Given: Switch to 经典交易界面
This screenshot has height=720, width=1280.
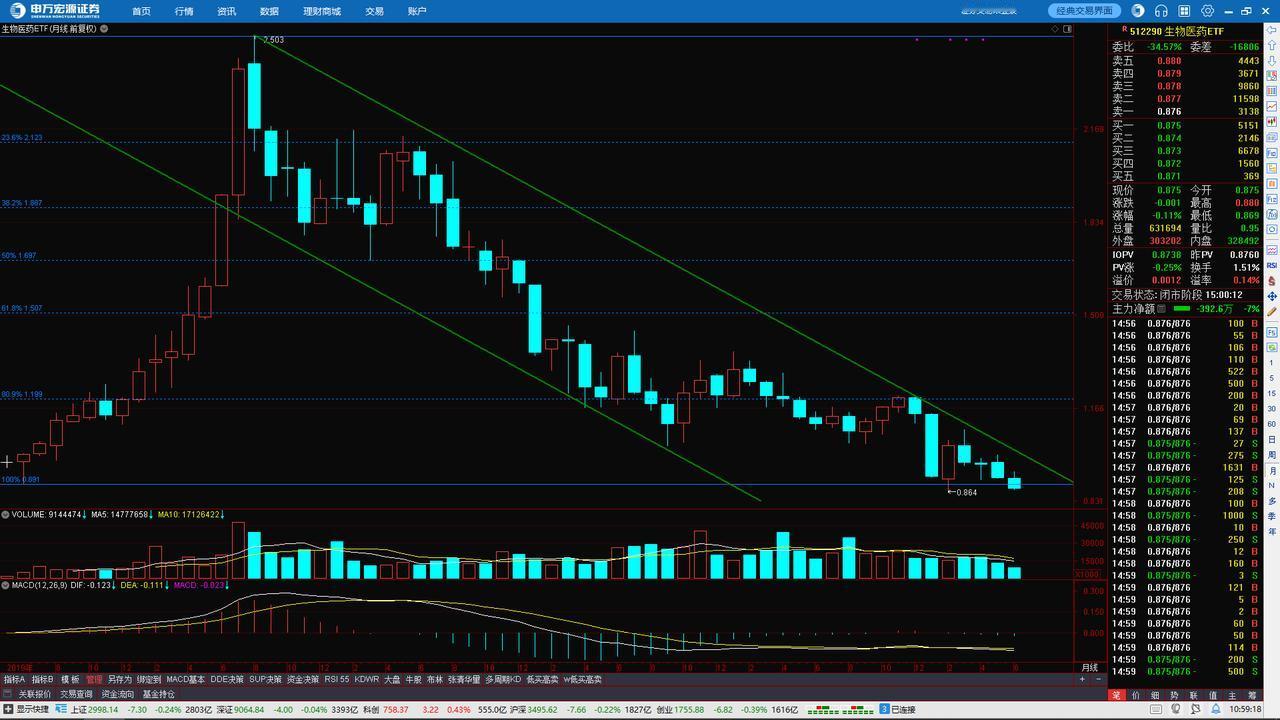Looking at the screenshot, I should coord(1085,11).
